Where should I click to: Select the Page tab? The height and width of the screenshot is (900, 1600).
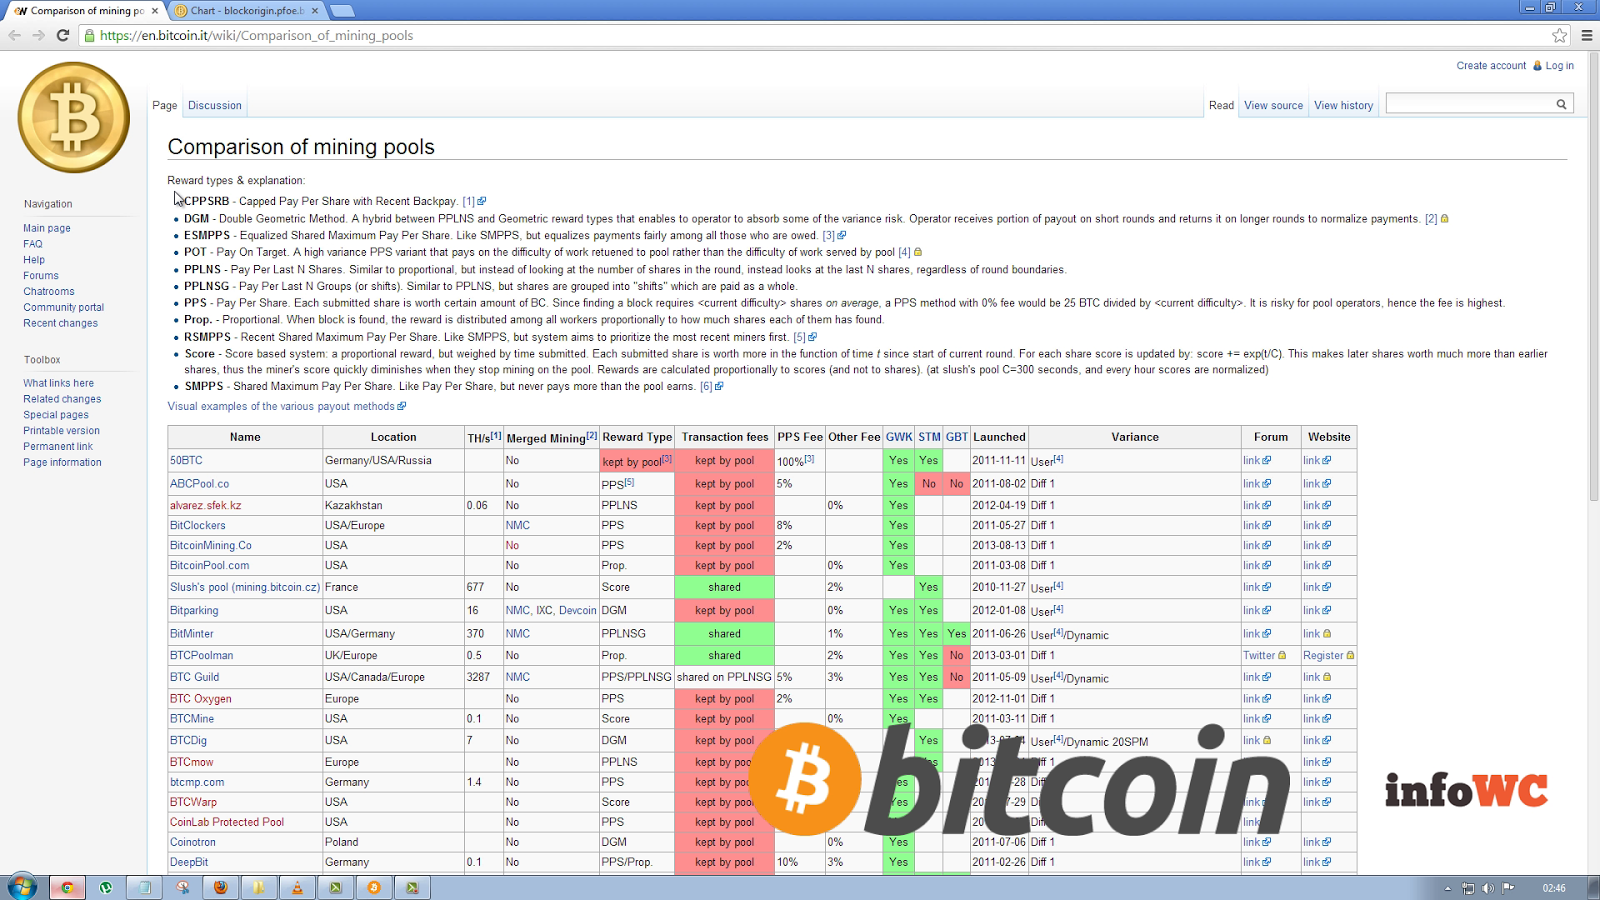click(165, 105)
